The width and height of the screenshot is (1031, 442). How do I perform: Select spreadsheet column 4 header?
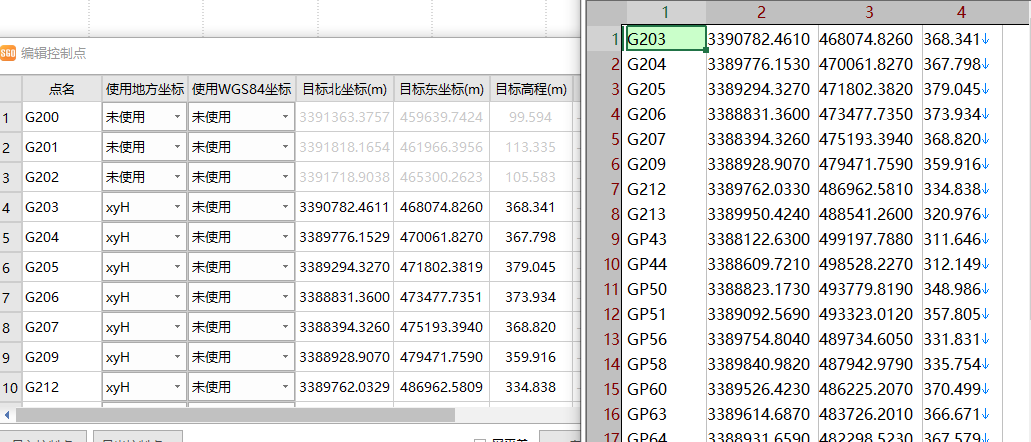[961, 12]
